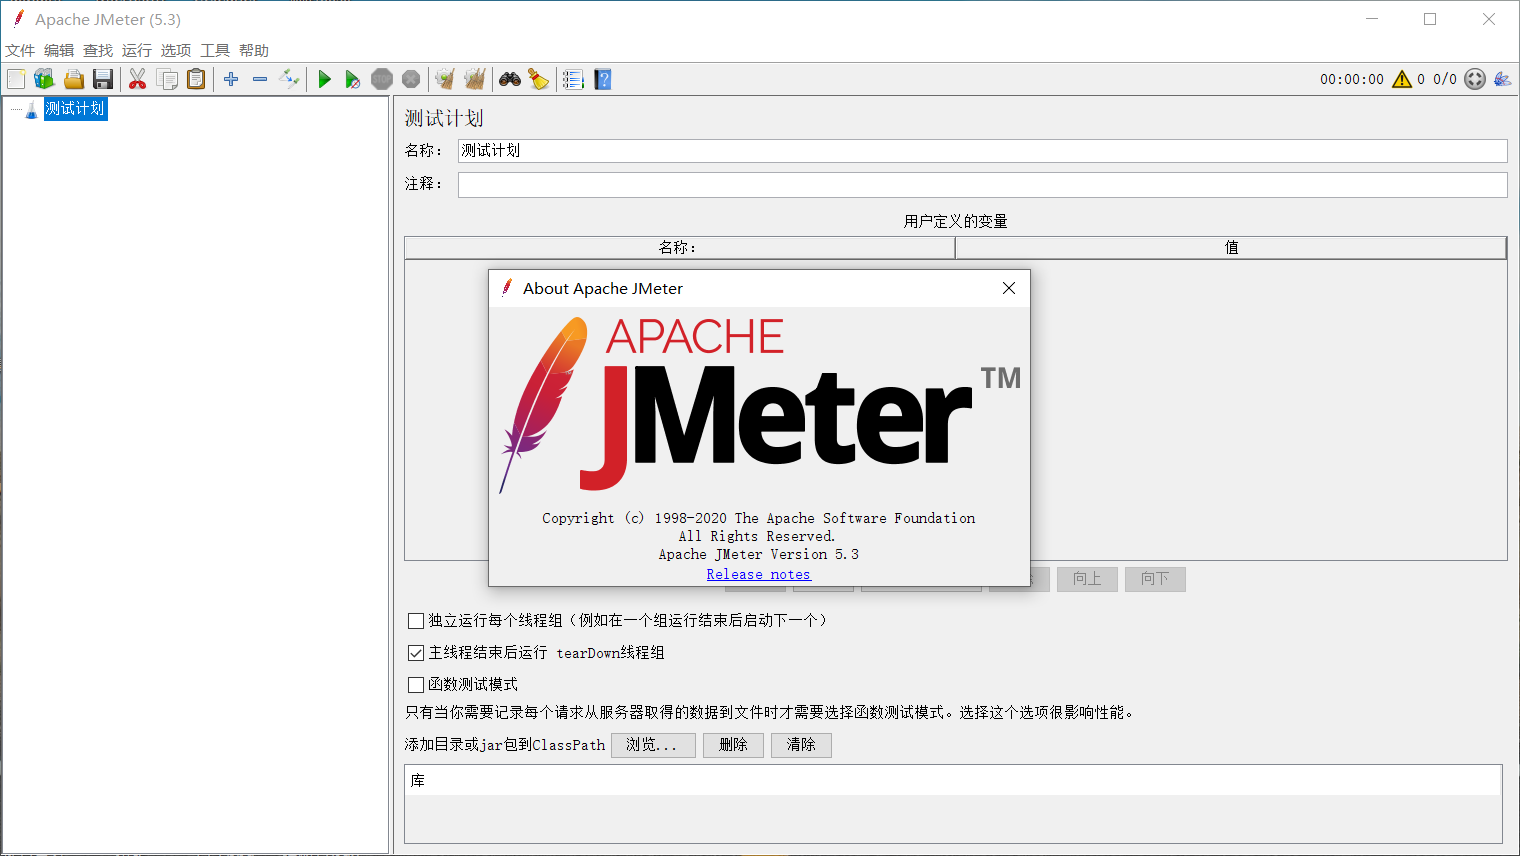Click the 向上 button
The width and height of the screenshot is (1520, 856).
click(1087, 579)
